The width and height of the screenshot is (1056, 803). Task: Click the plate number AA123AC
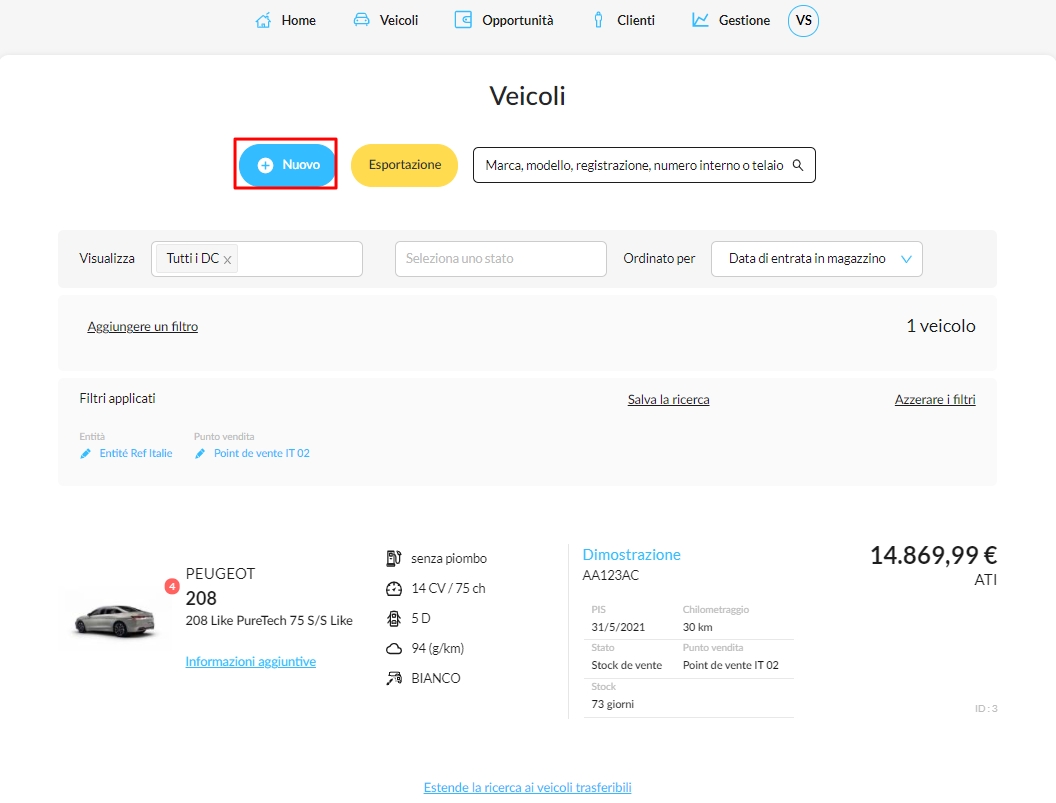tap(611, 575)
